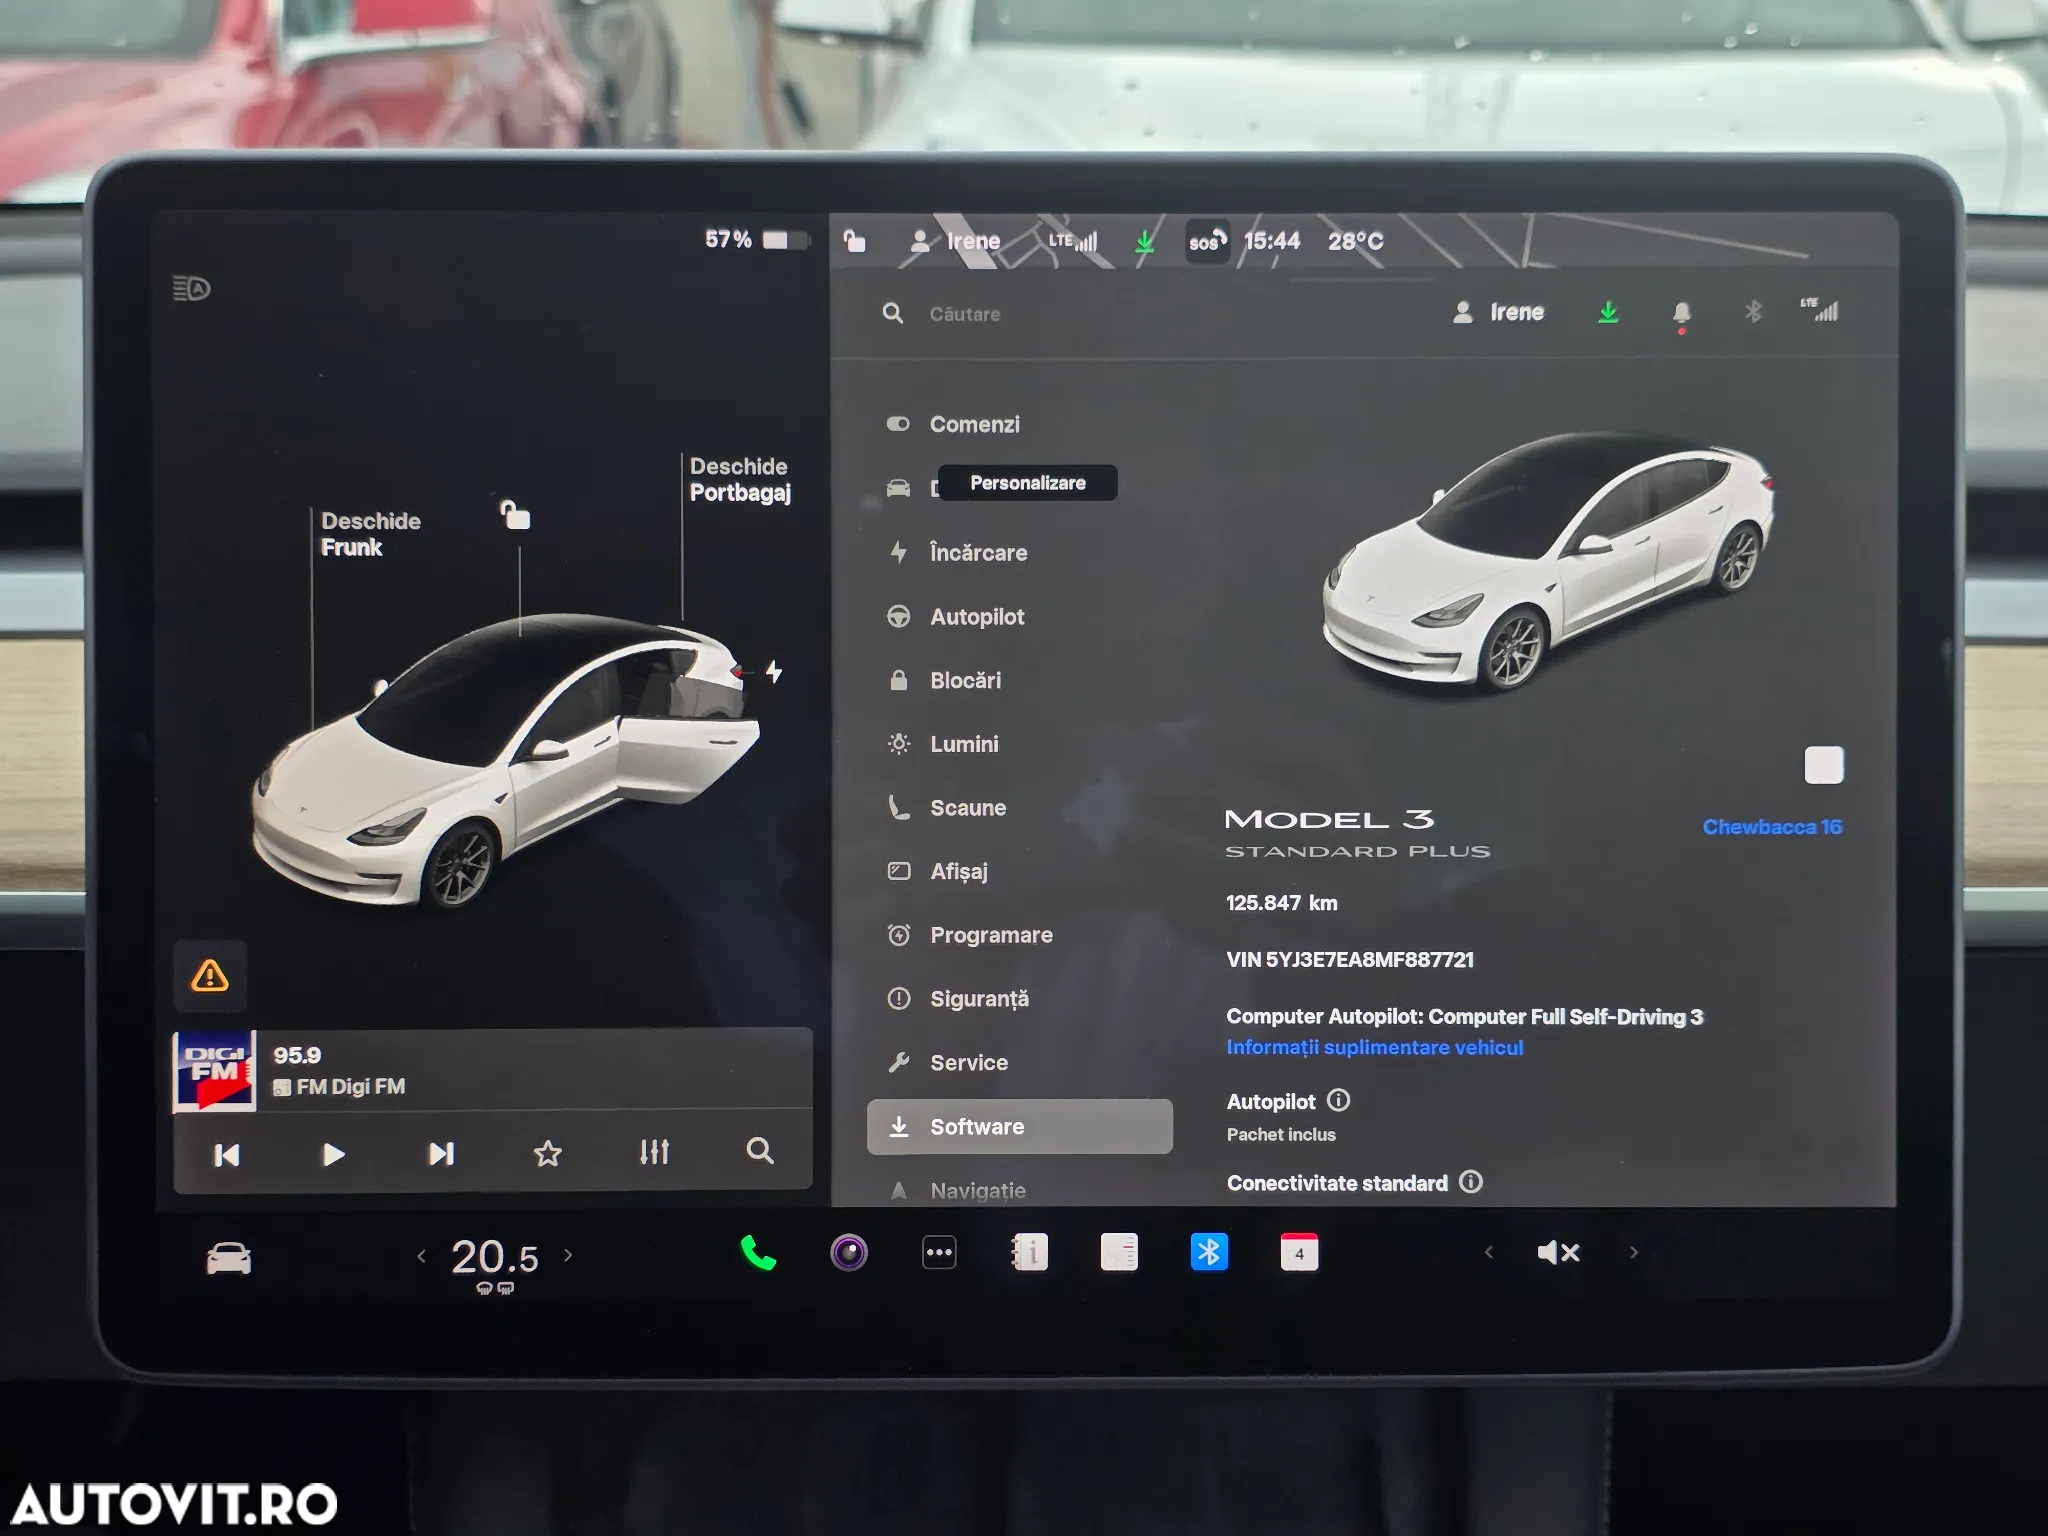Tap the info icon next to Autopilot
Viewport: 2048px width, 1536px height.
(1338, 1100)
